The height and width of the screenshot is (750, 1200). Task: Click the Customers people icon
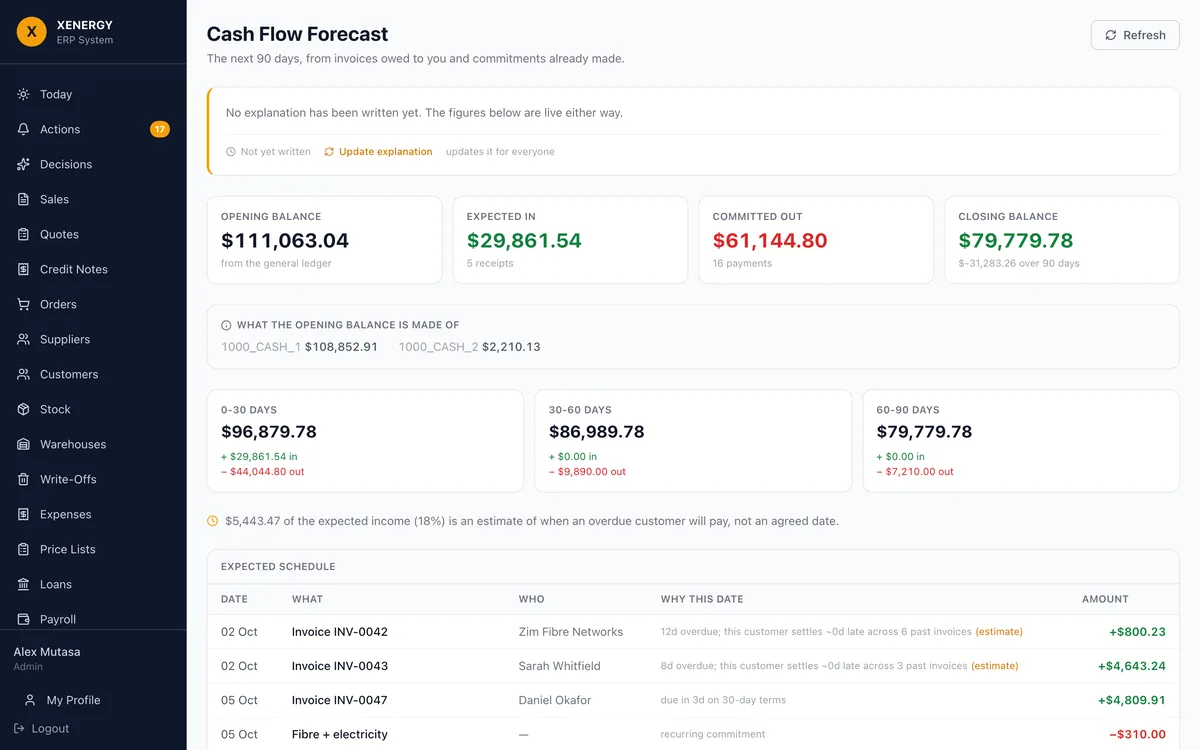(x=23, y=374)
